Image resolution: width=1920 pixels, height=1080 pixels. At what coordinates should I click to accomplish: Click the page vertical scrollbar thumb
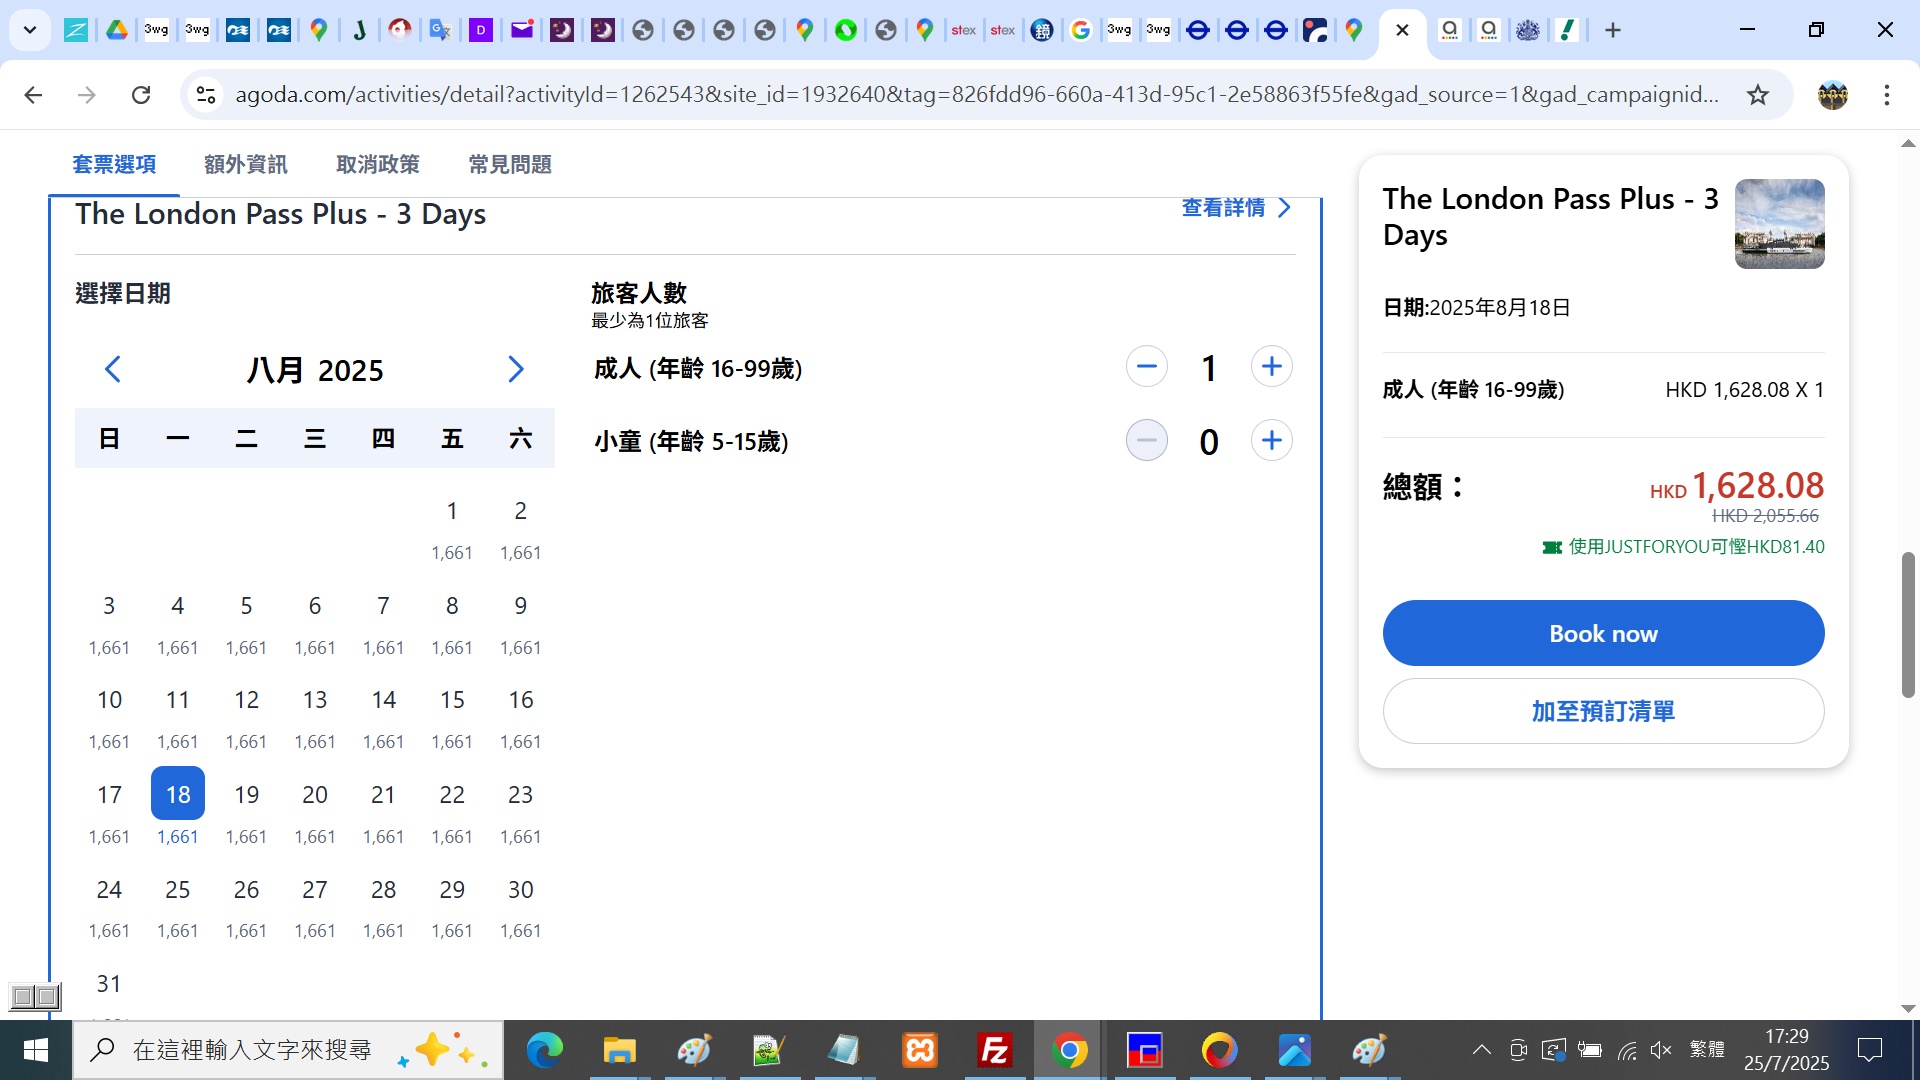(1908, 625)
